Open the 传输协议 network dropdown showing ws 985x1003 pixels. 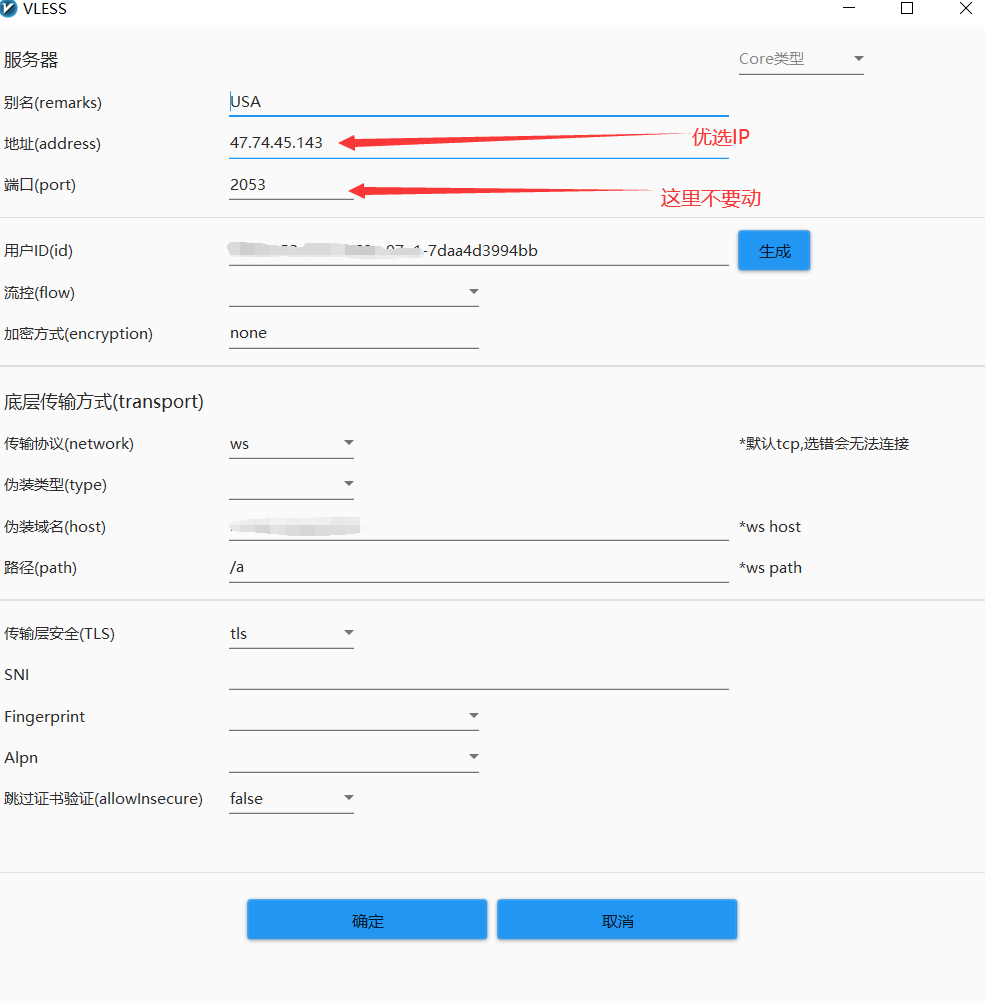pyautogui.click(x=291, y=443)
